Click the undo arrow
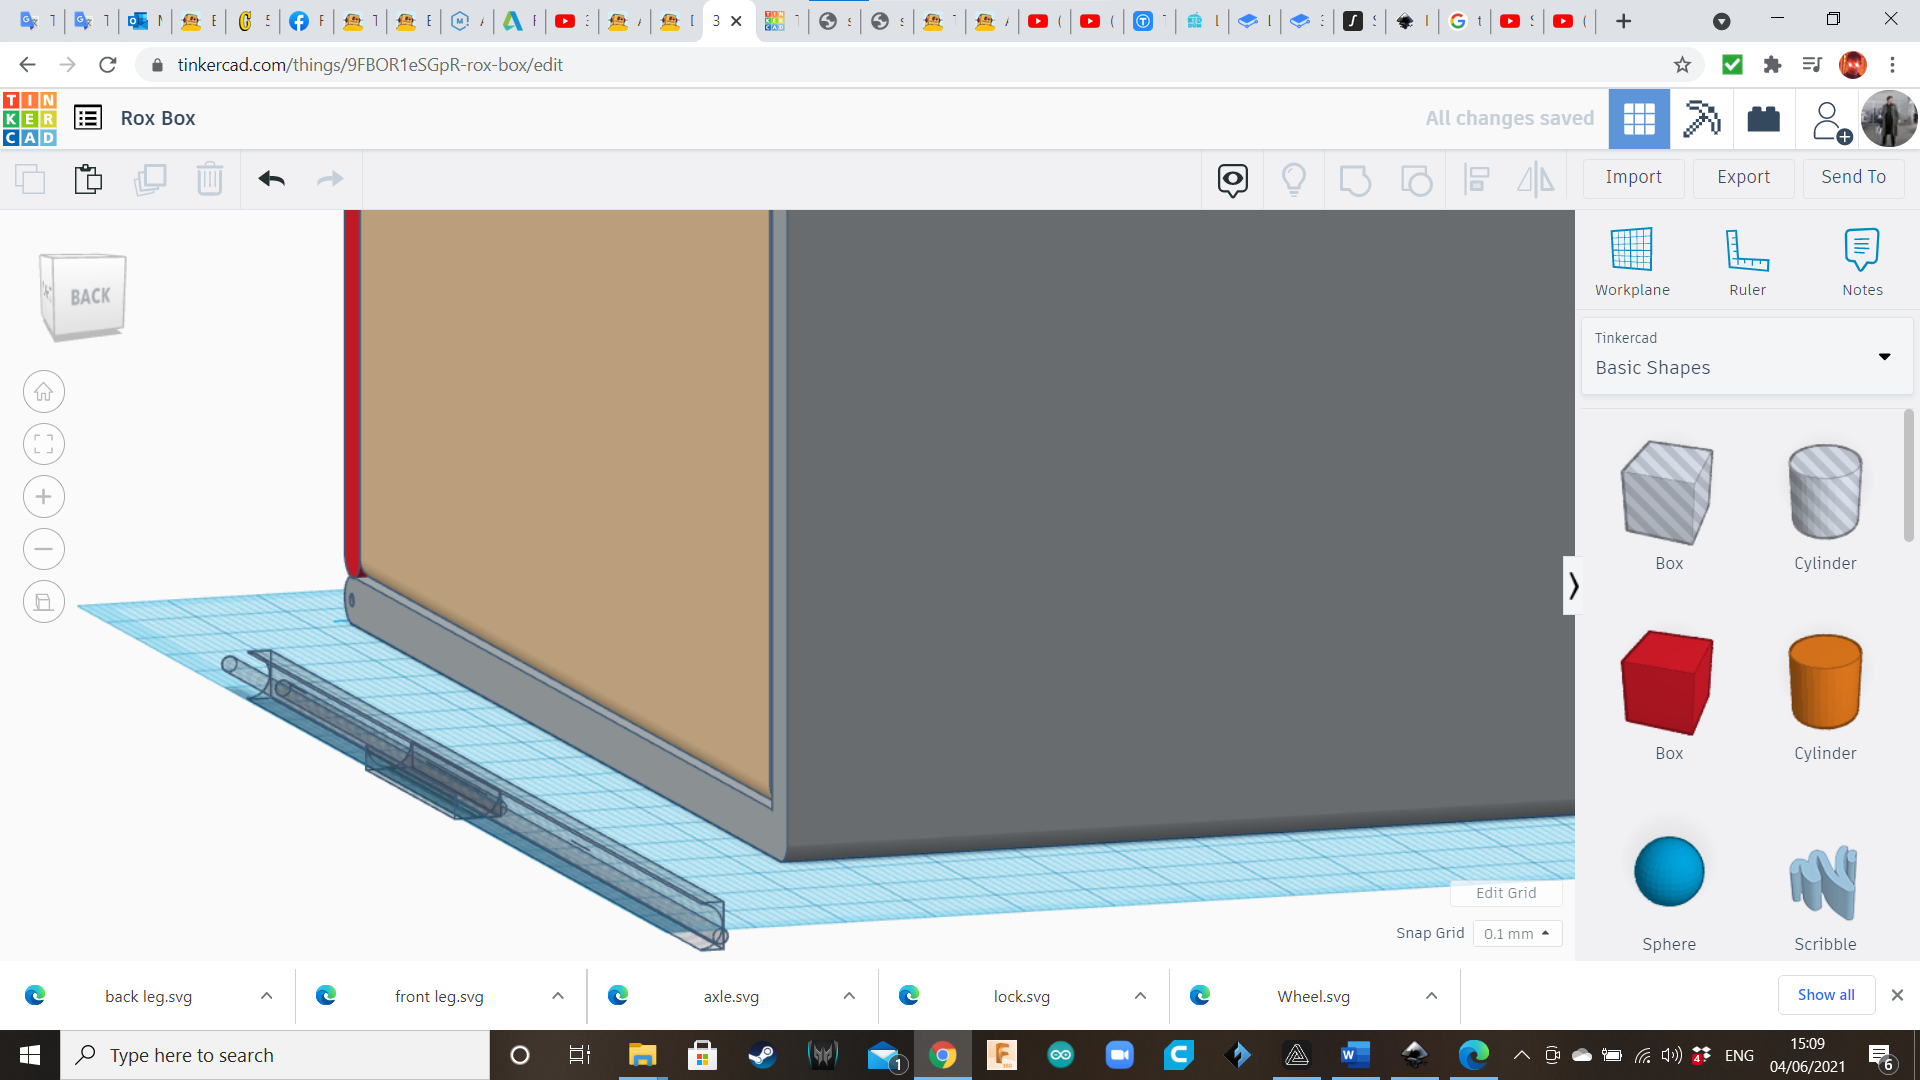1920x1080 pixels. click(271, 179)
